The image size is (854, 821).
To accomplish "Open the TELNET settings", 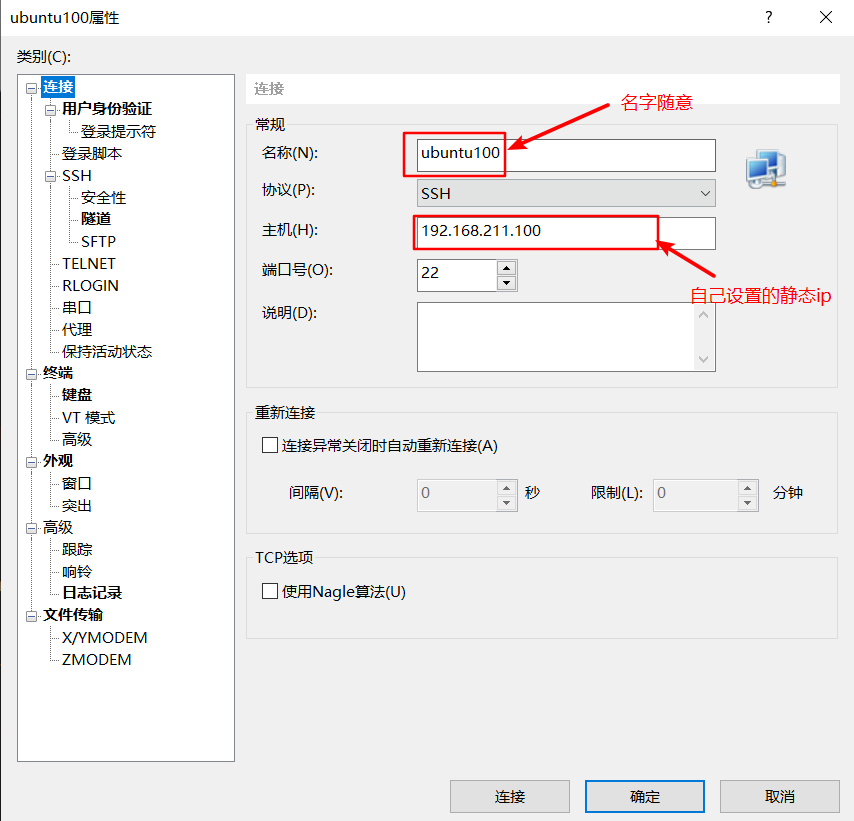I will 89,264.
